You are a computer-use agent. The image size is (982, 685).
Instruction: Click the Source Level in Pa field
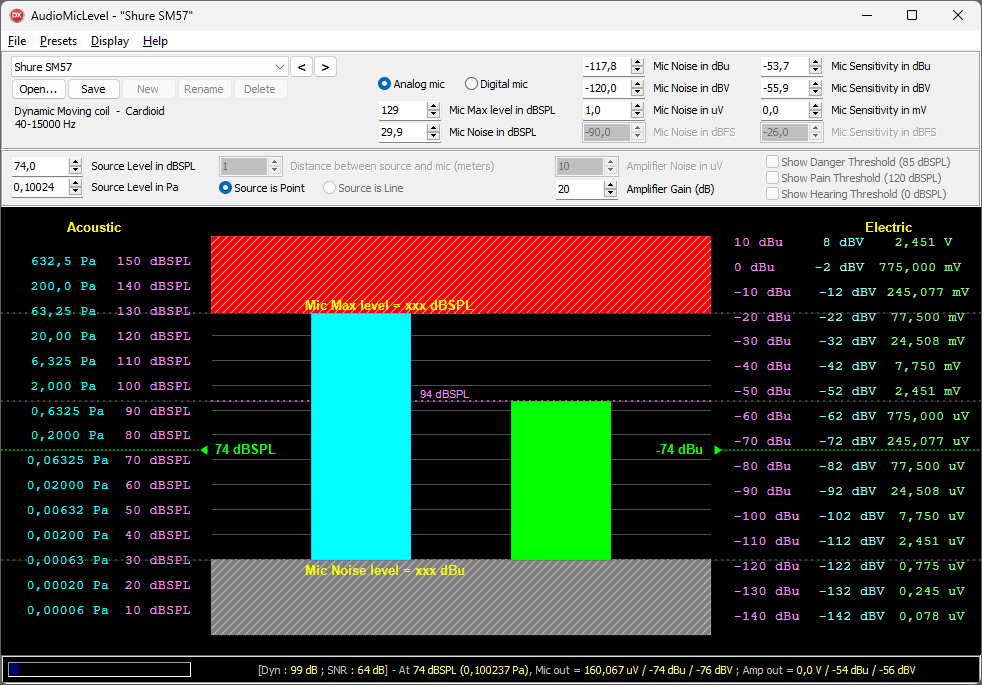click(39, 188)
